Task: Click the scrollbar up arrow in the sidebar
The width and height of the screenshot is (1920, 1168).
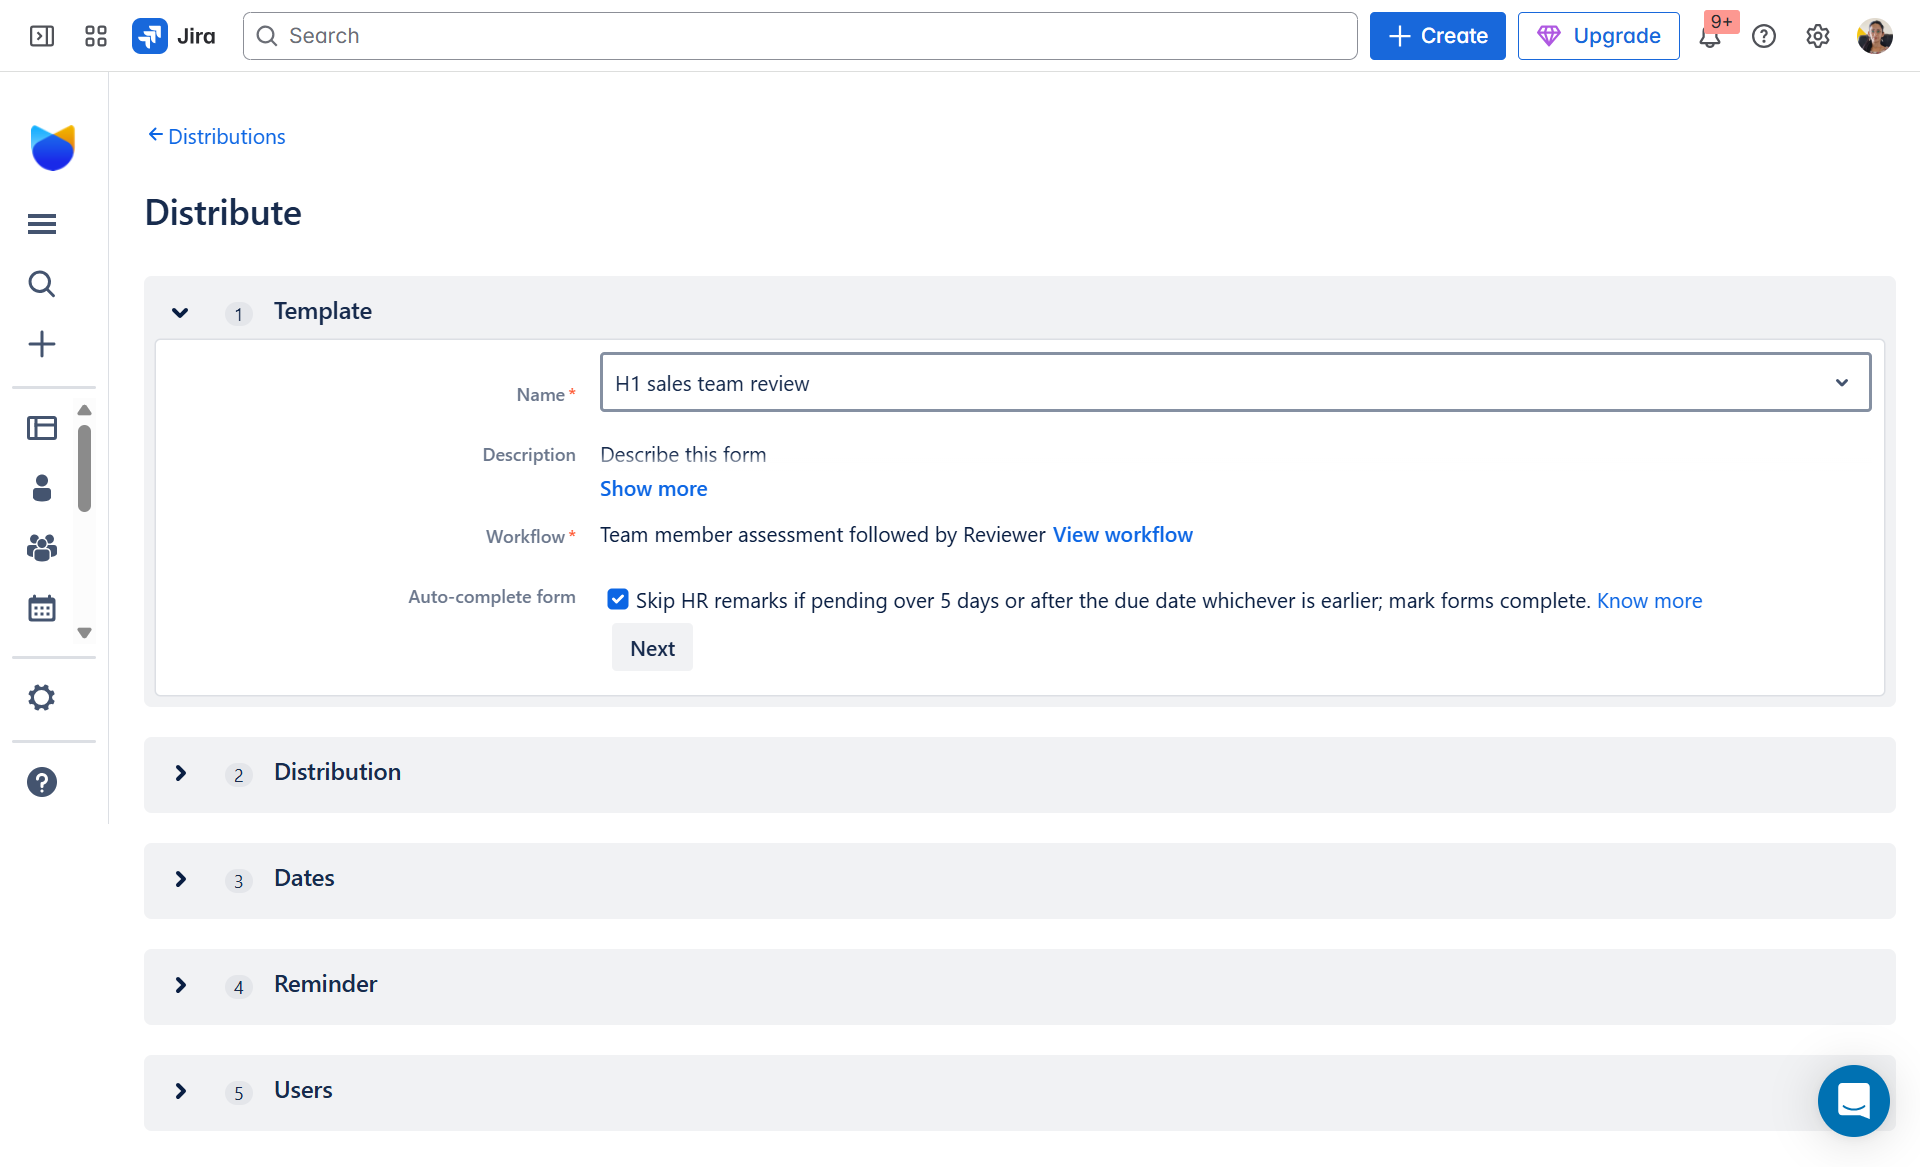Action: (x=84, y=410)
